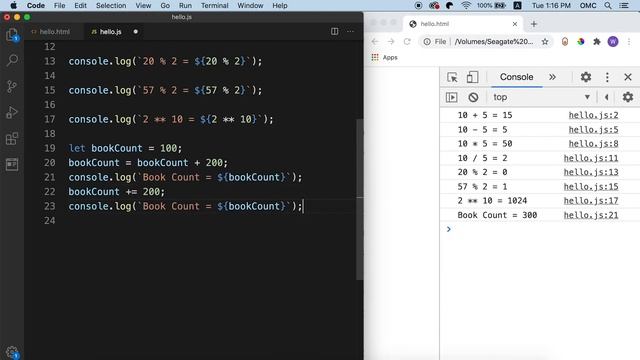This screenshot has width=640, height=360.
Task: Reload the hello.html page
Action: click(407, 42)
